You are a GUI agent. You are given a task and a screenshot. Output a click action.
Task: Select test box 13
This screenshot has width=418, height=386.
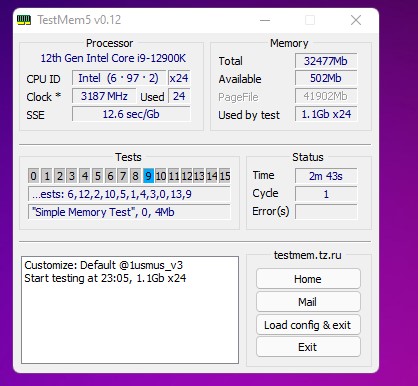(x=199, y=176)
